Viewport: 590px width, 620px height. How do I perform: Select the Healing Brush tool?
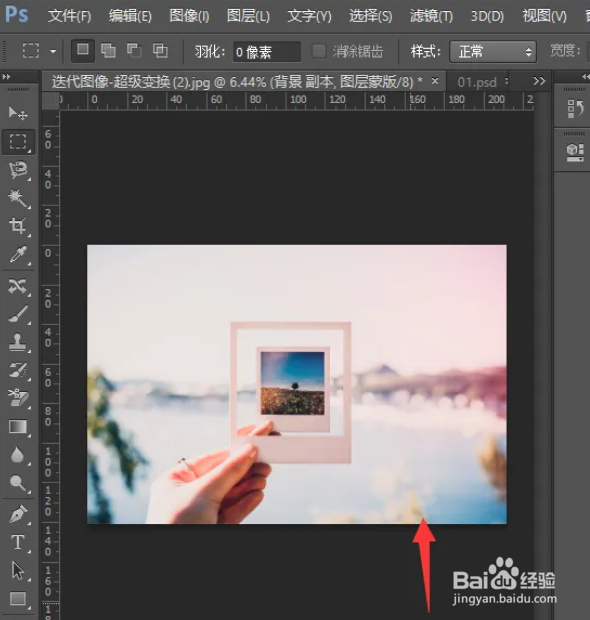click(x=18, y=286)
